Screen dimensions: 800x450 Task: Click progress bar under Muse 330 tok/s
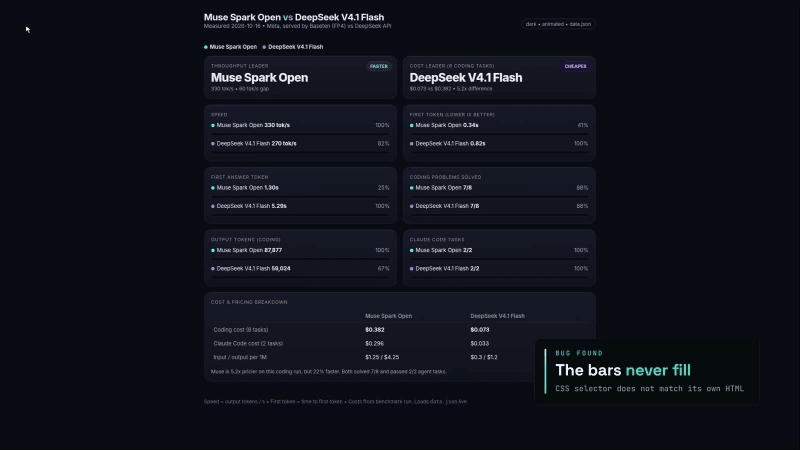300,134
